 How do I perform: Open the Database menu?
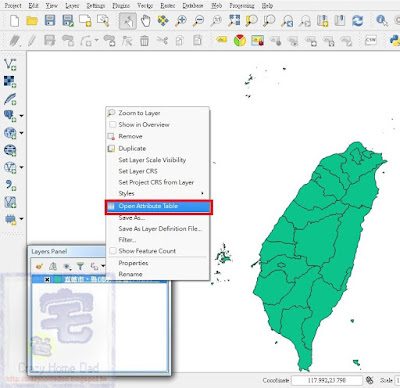(193, 6)
